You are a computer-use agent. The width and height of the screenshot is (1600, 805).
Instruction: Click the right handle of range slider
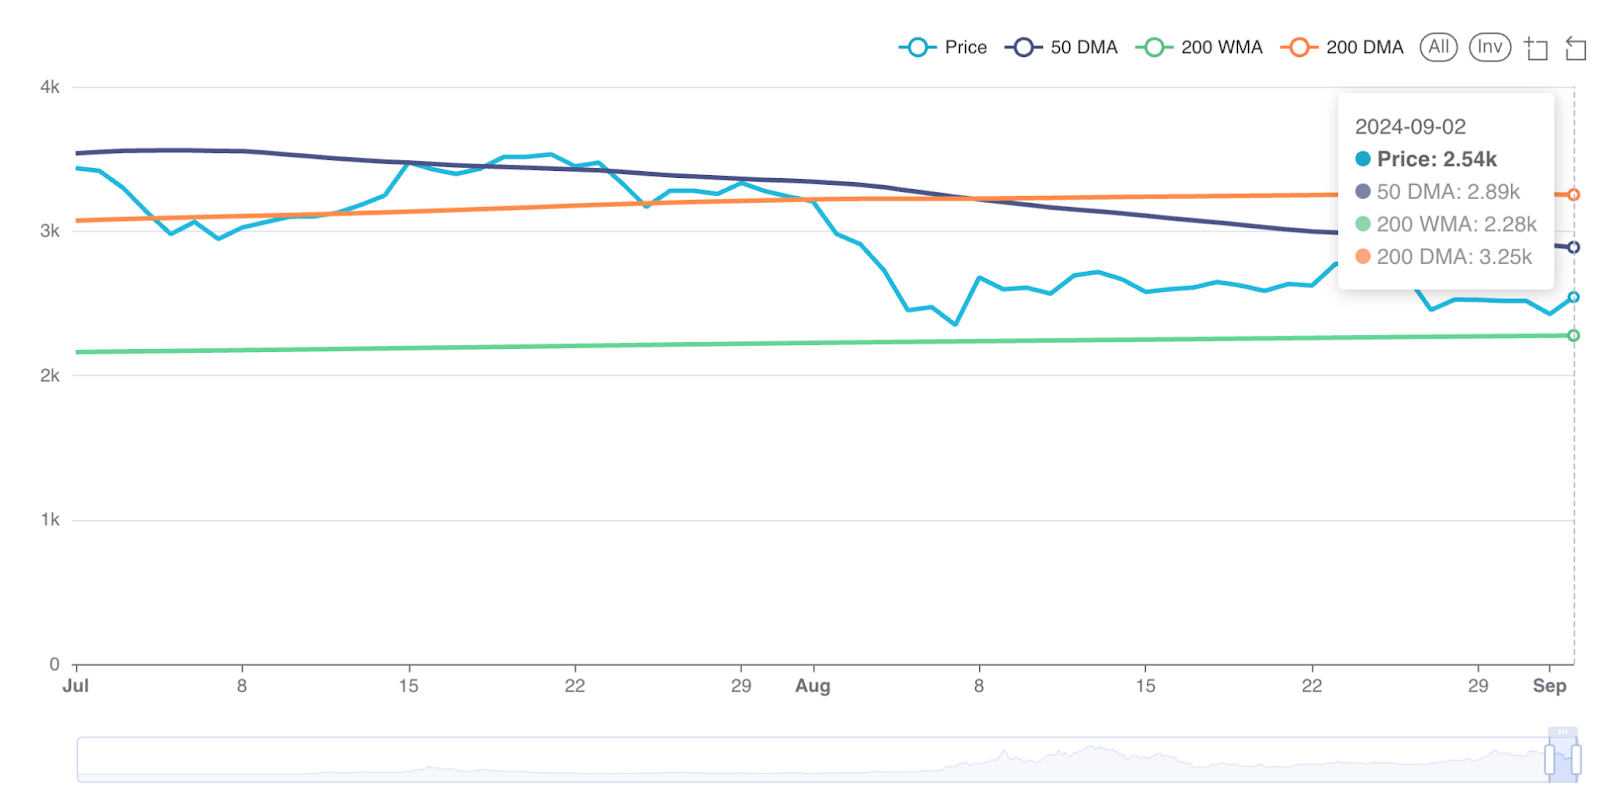tap(1576, 759)
